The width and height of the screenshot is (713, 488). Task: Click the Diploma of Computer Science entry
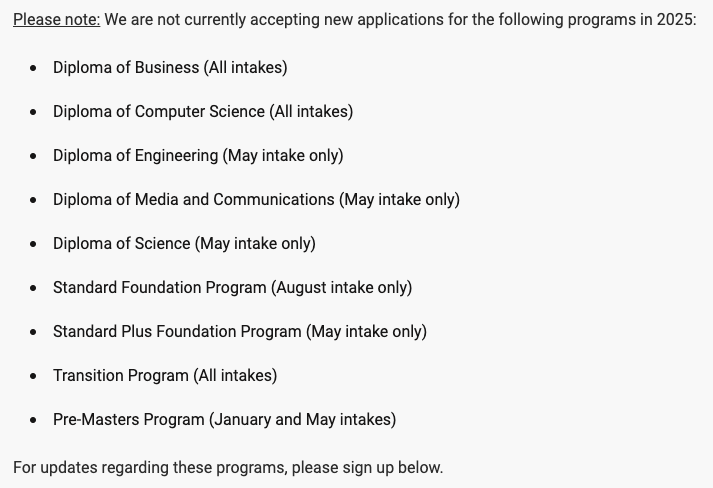point(203,111)
